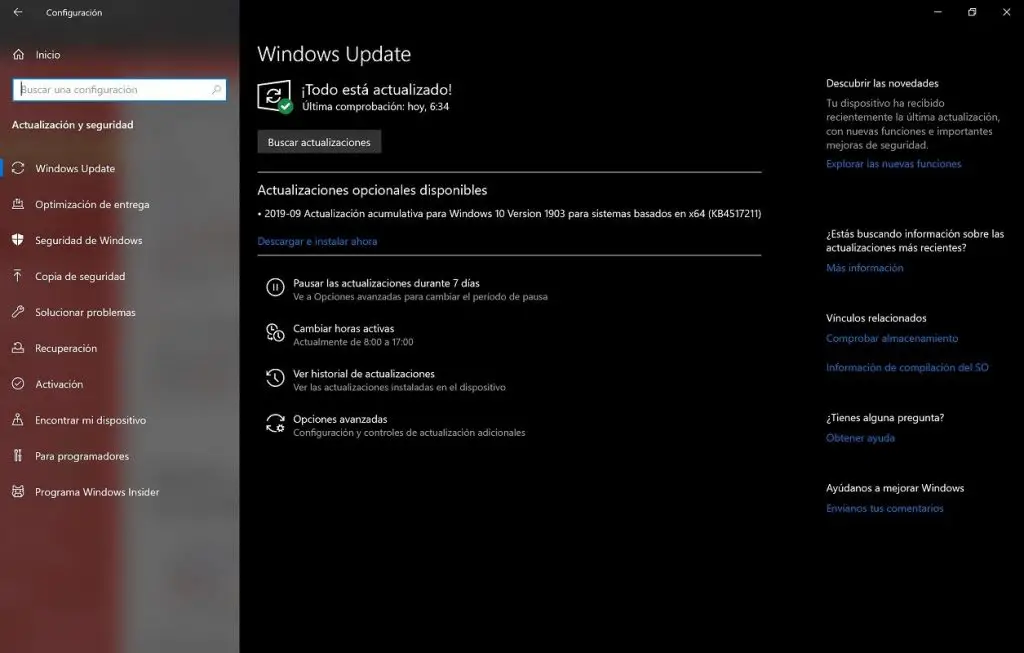Click Comprobar almacenamiento link

(x=892, y=338)
